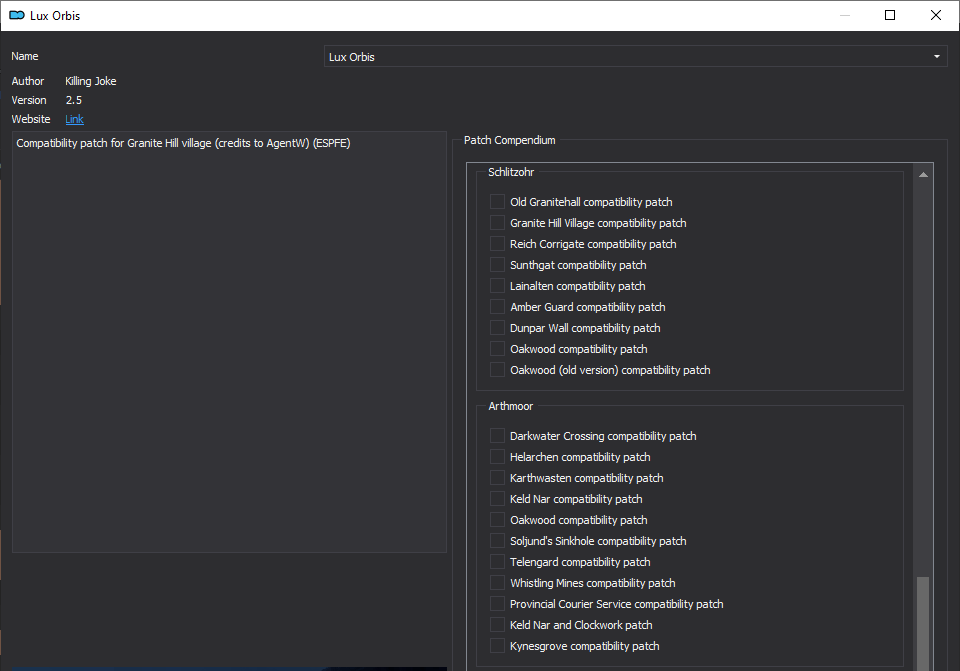
Task: Check Darkwater Crossing compatibility patch
Action: 497,436
